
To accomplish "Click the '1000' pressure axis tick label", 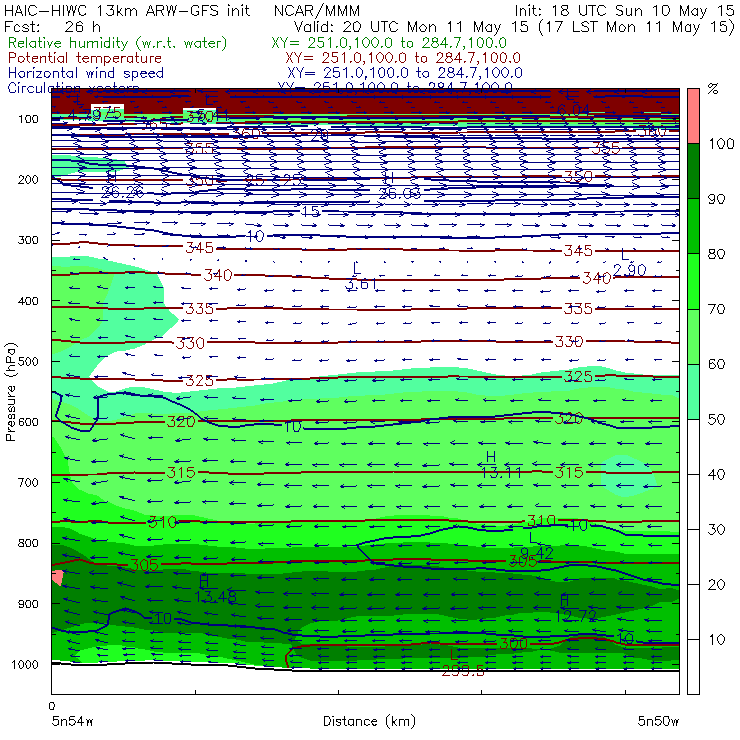I will pos(25,664).
